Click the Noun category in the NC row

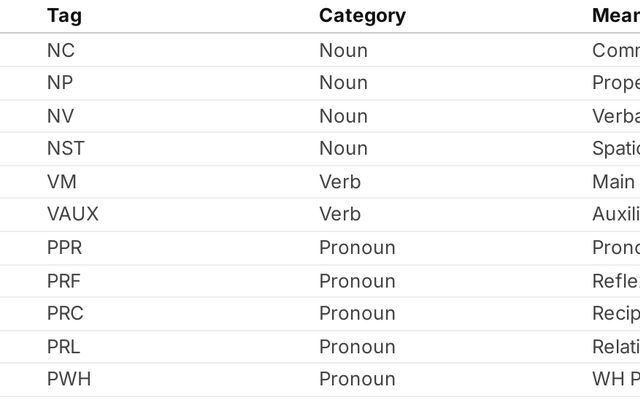pyautogui.click(x=343, y=50)
